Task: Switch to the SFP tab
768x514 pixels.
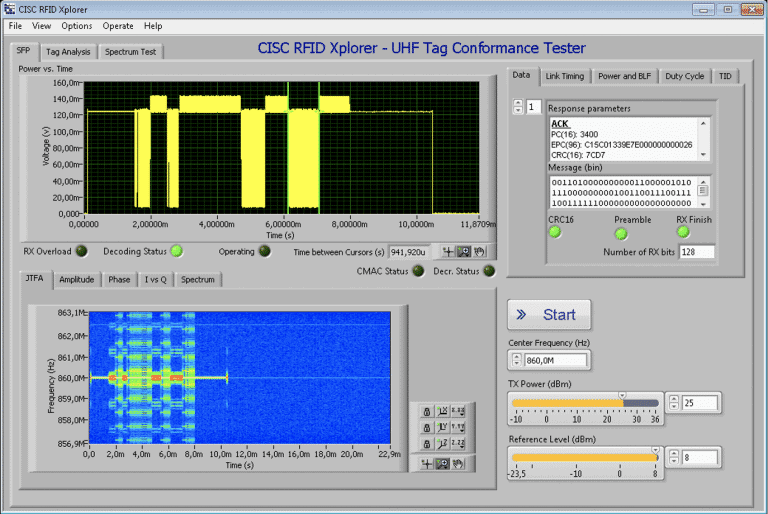Action: pyautogui.click(x=24, y=50)
